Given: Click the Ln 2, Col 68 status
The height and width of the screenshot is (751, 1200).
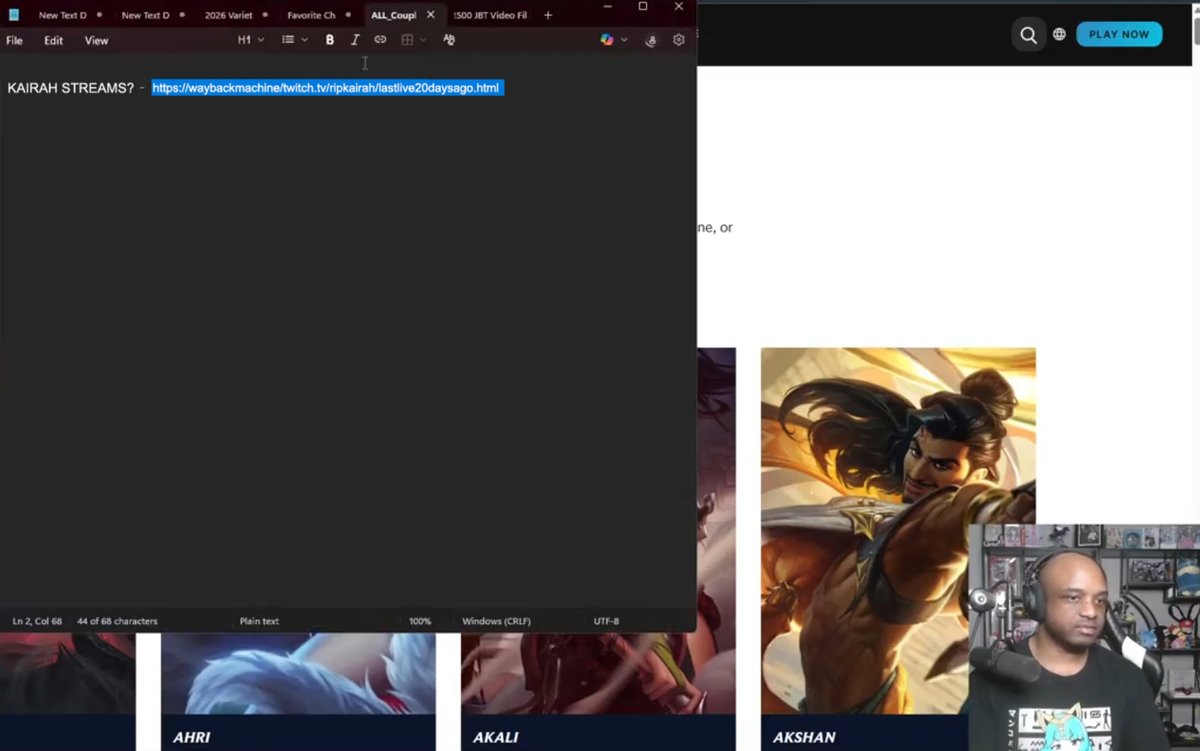Looking at the screenshot, I should [x=37, y=621].
